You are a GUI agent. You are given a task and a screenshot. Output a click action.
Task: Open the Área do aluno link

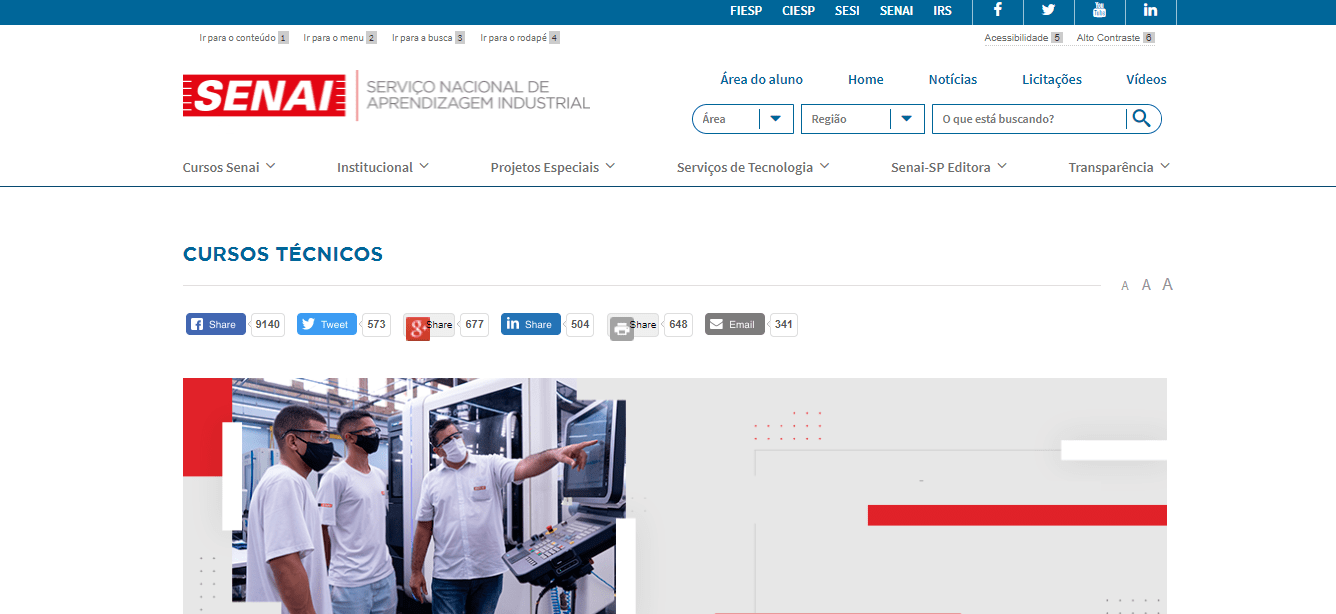[x=761, y=79]
